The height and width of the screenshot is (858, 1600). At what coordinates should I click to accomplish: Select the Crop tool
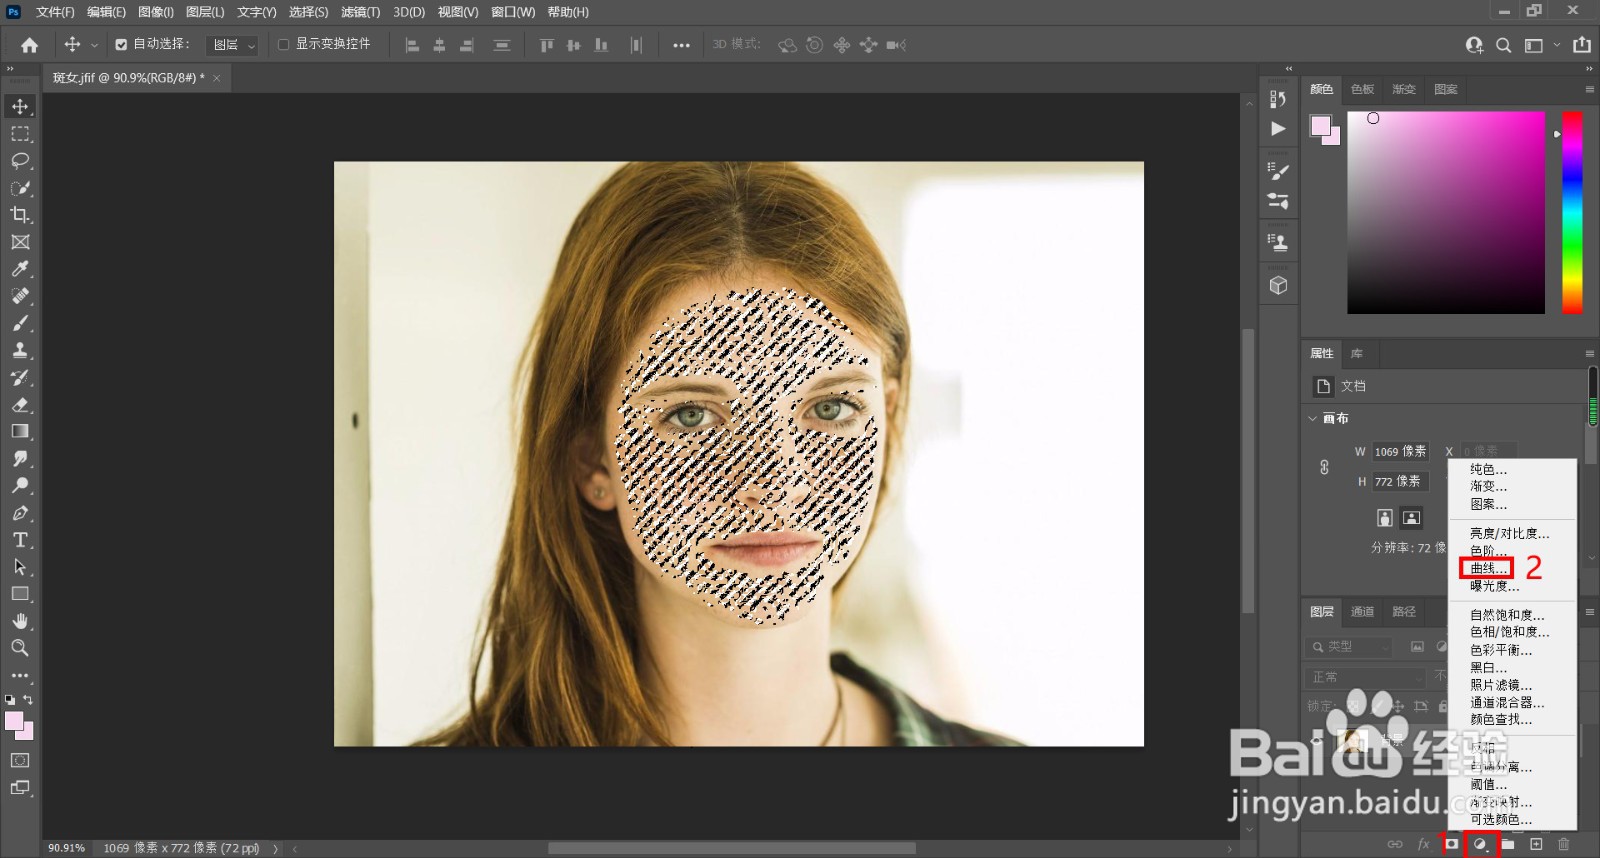pos(20,215)
